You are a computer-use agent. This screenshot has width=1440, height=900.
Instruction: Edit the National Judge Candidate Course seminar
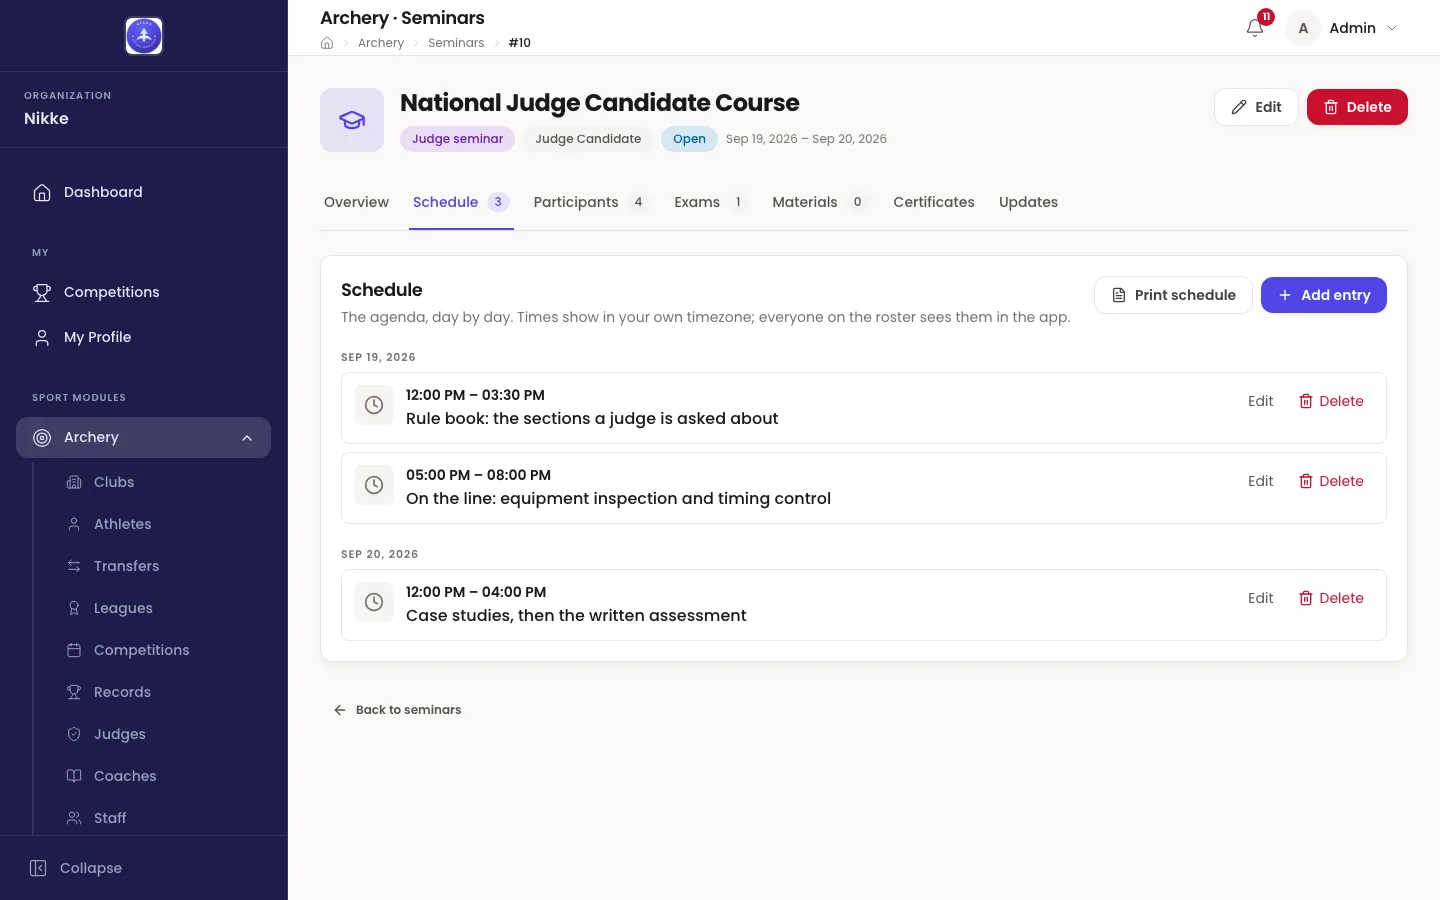pos(1256,107)
